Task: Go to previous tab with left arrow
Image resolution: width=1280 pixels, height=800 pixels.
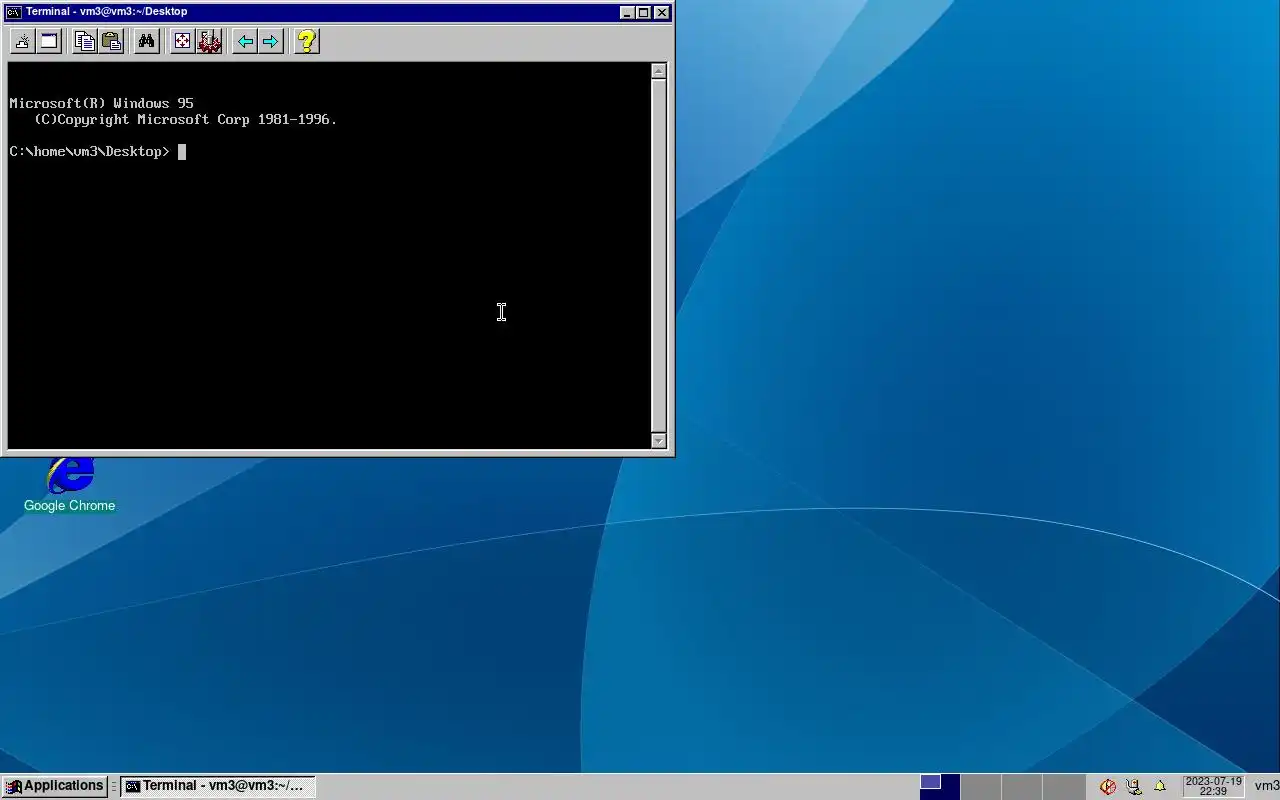Action: (245, 41)
